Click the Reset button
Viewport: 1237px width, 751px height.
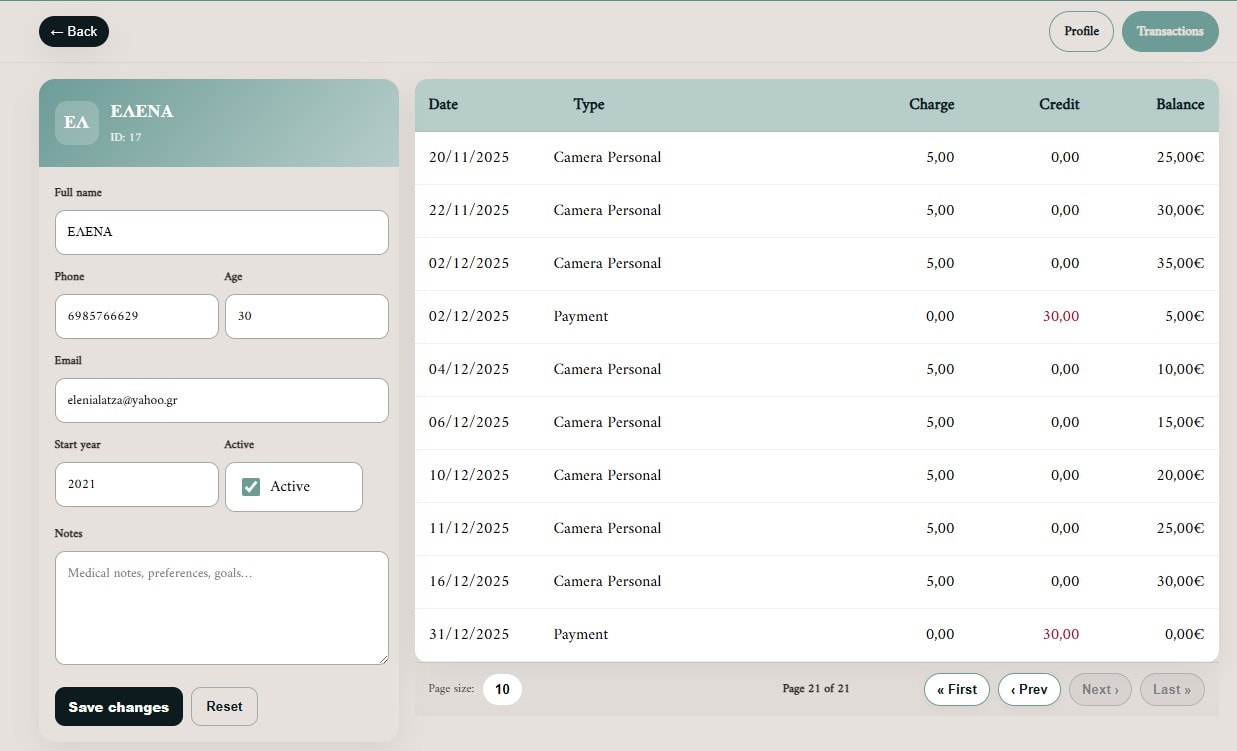(224, 706)
